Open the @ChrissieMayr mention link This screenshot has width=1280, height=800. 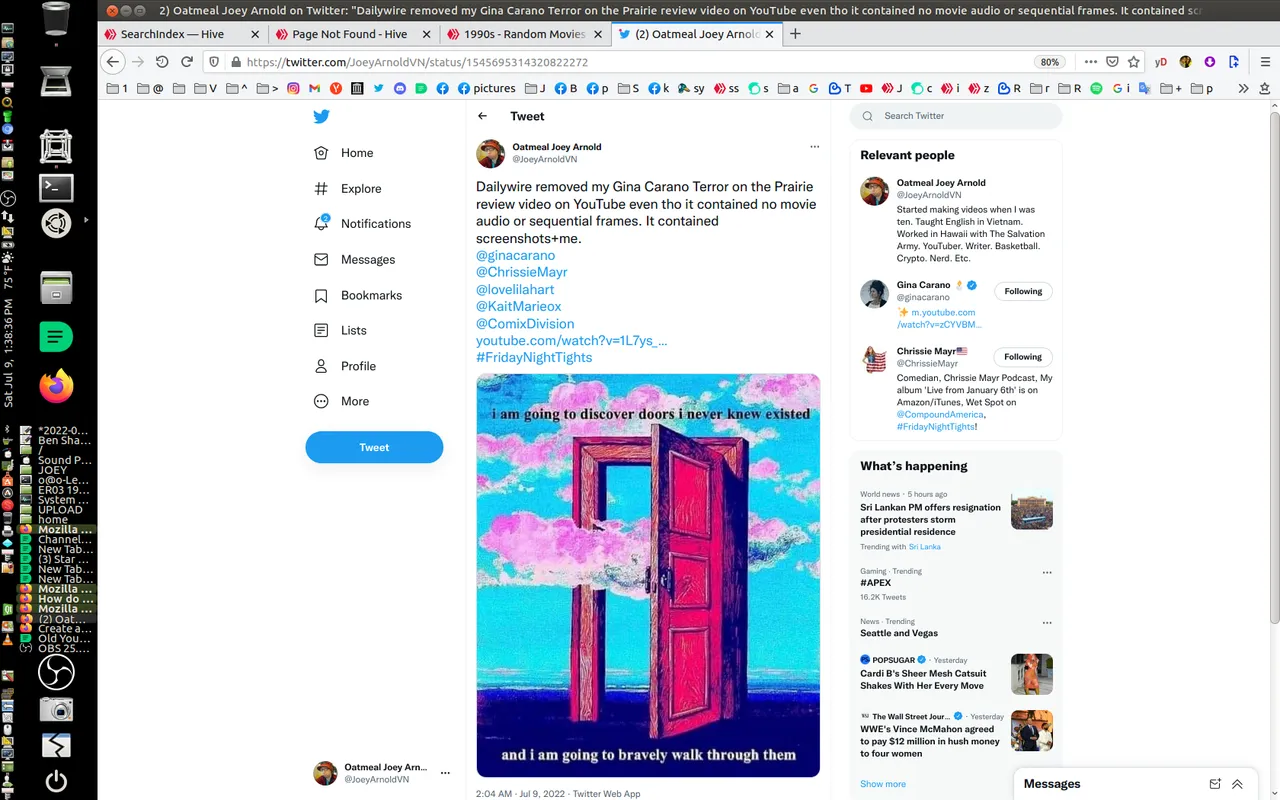521,272
